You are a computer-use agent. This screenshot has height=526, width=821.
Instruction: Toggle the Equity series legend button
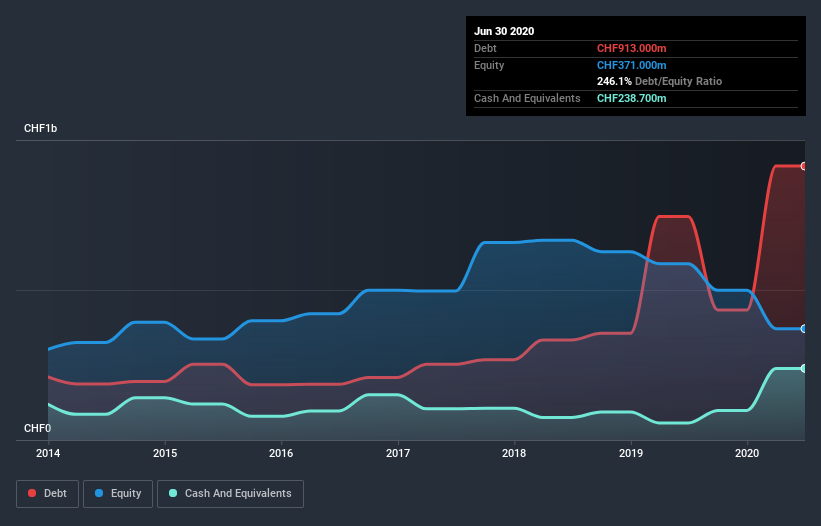[x=118, y=494]
